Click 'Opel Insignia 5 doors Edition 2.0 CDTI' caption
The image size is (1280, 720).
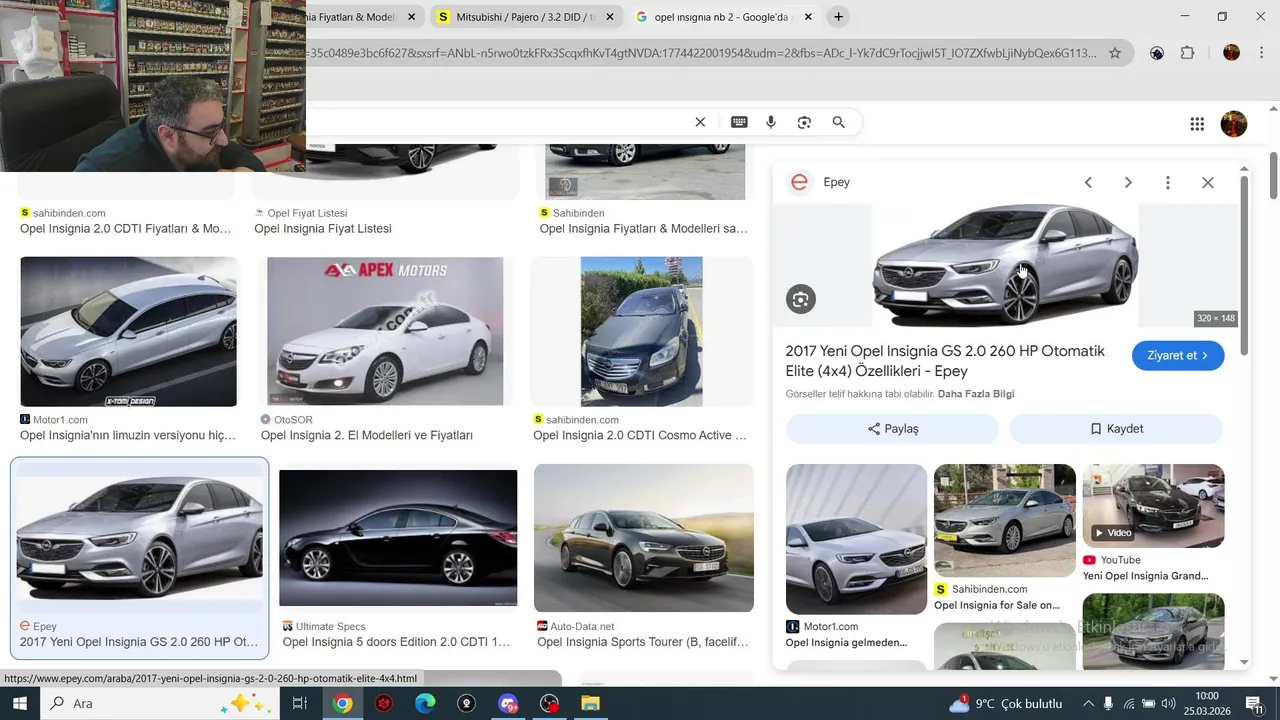(396, 643)
